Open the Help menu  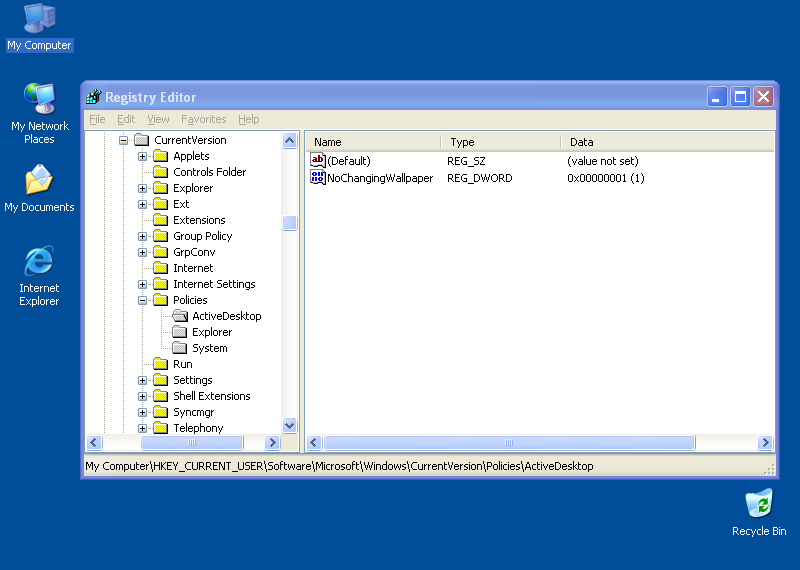(x=248, y=119)
